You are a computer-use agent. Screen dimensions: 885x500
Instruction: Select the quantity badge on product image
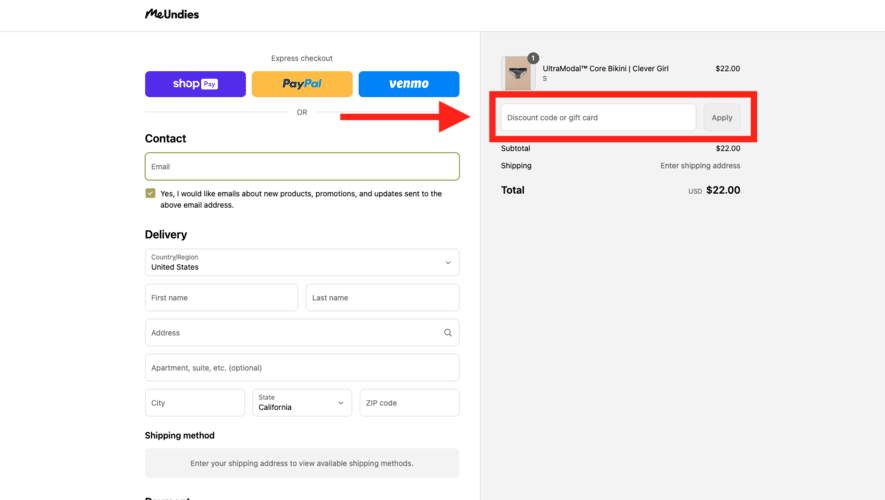(x=533, y=58)
